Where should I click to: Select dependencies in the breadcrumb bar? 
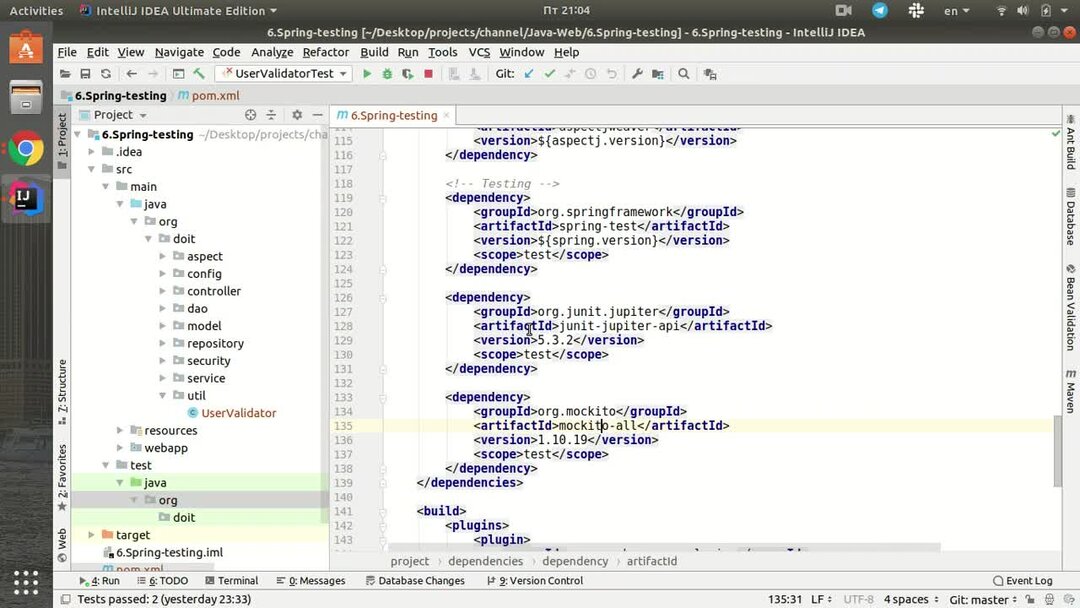[485, 561]
